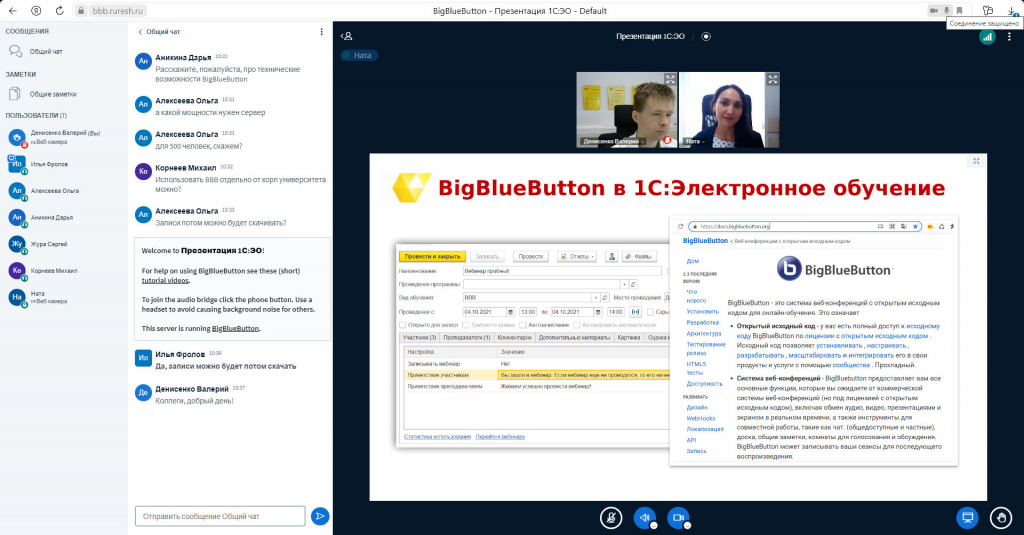Screen dimensions: 1024x535
Task: Open the three-dot options menu at top right
Action: point(1011,36)
